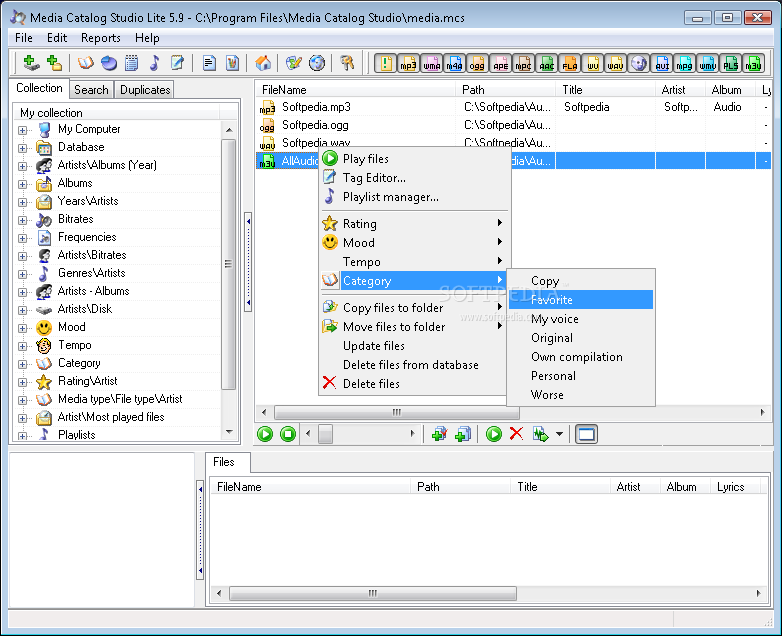The image size is (782, 636).
Task: Toggle the wma file type filter
Action: coord(431,63)
